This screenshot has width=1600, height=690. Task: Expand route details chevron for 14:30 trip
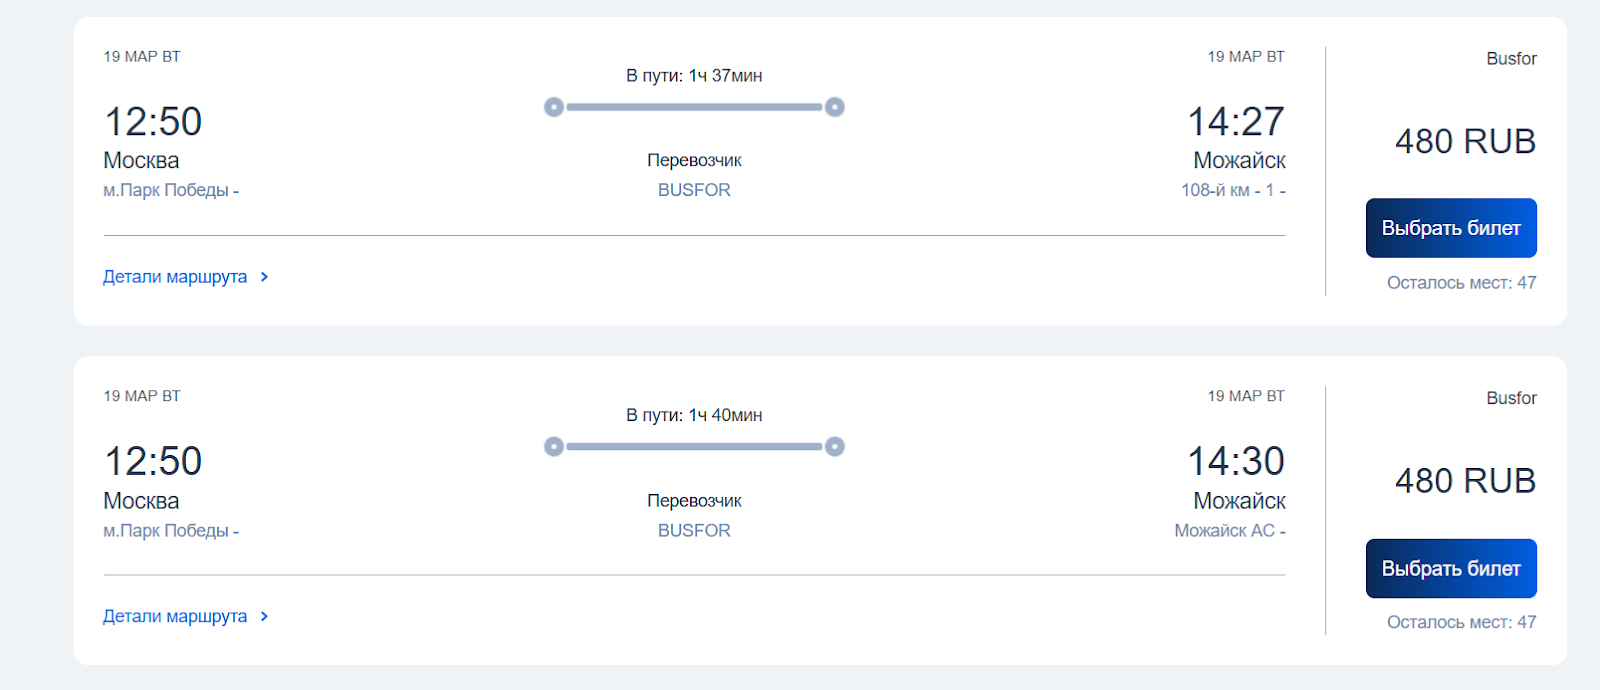pyautogui.click(x=264, y=617)
